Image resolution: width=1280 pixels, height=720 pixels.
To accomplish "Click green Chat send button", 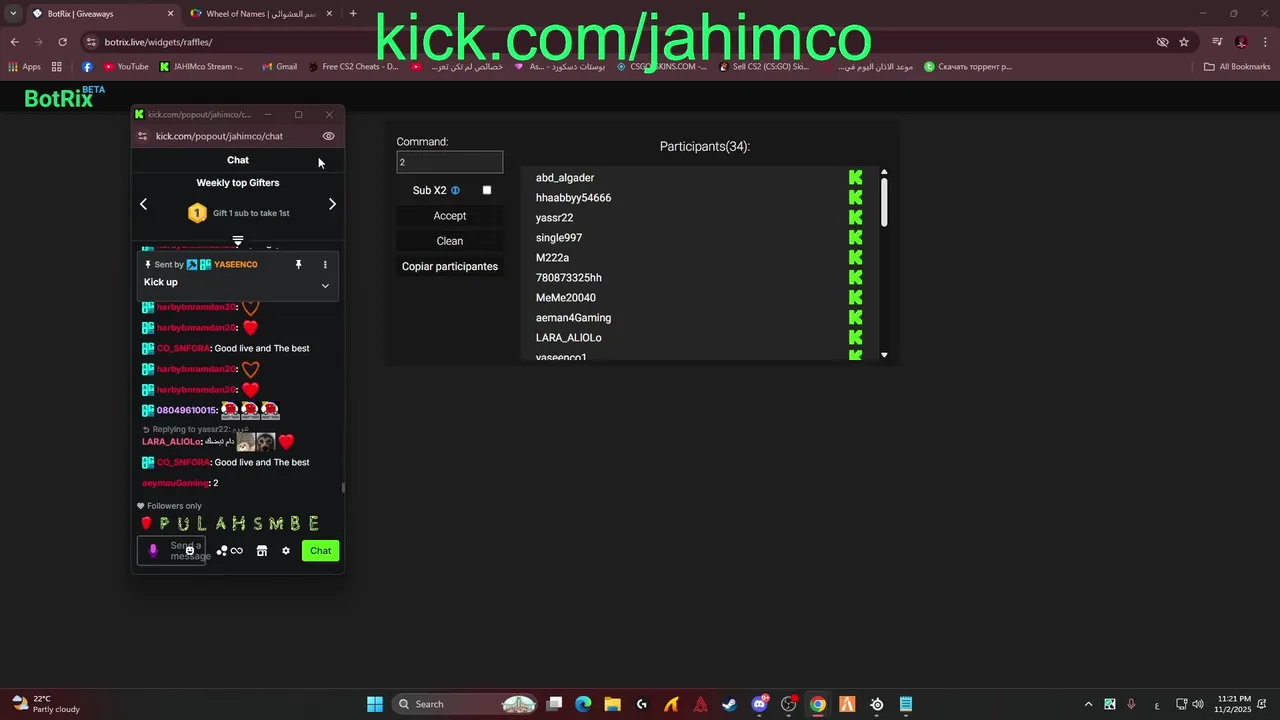I will click(320, 551).
